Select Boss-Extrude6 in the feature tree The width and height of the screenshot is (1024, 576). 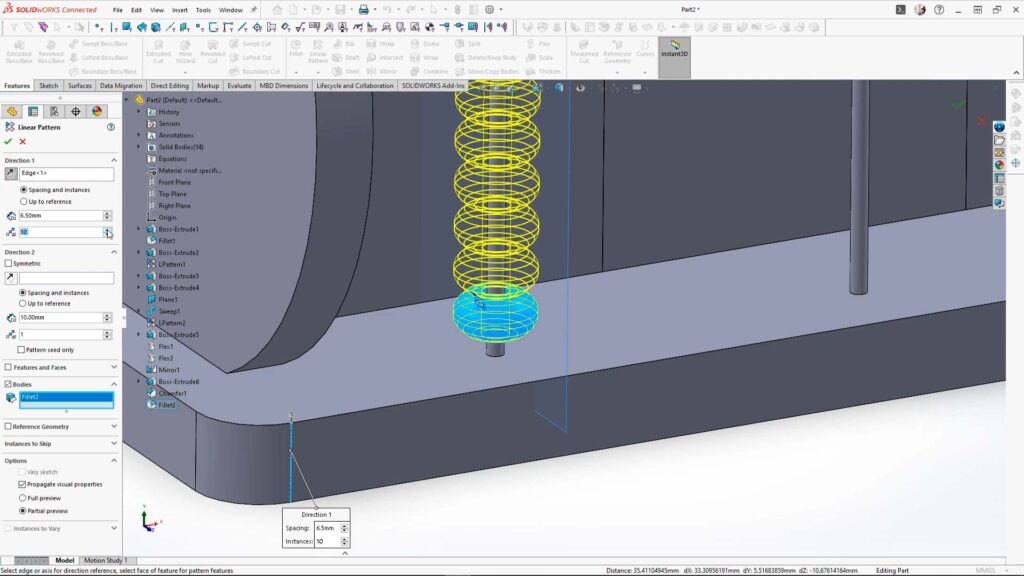(x=178, y=382)
